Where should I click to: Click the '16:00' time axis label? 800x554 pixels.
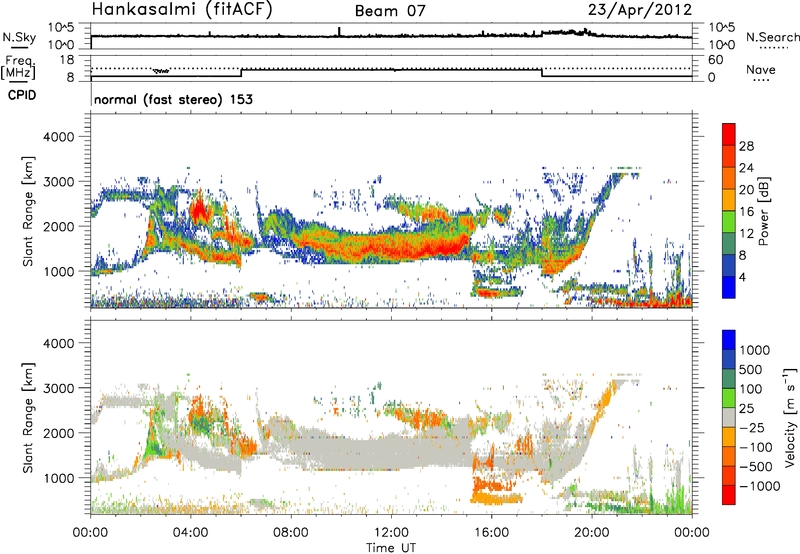tap(491, 533)
